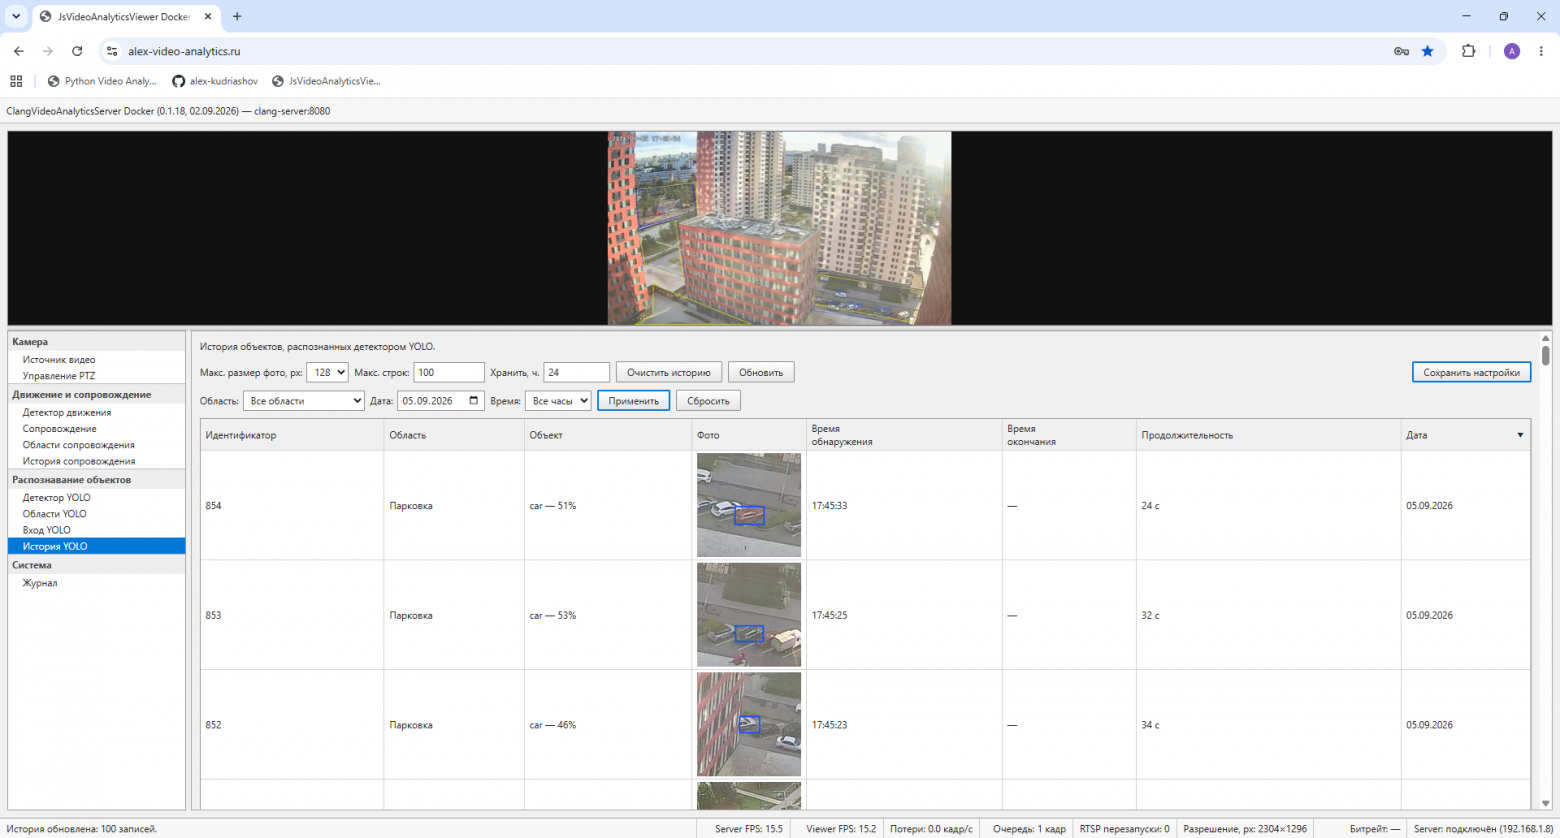Click the Макс. строк input field
The height and width of the screenshot is (838, 1560).
(449, 372)
